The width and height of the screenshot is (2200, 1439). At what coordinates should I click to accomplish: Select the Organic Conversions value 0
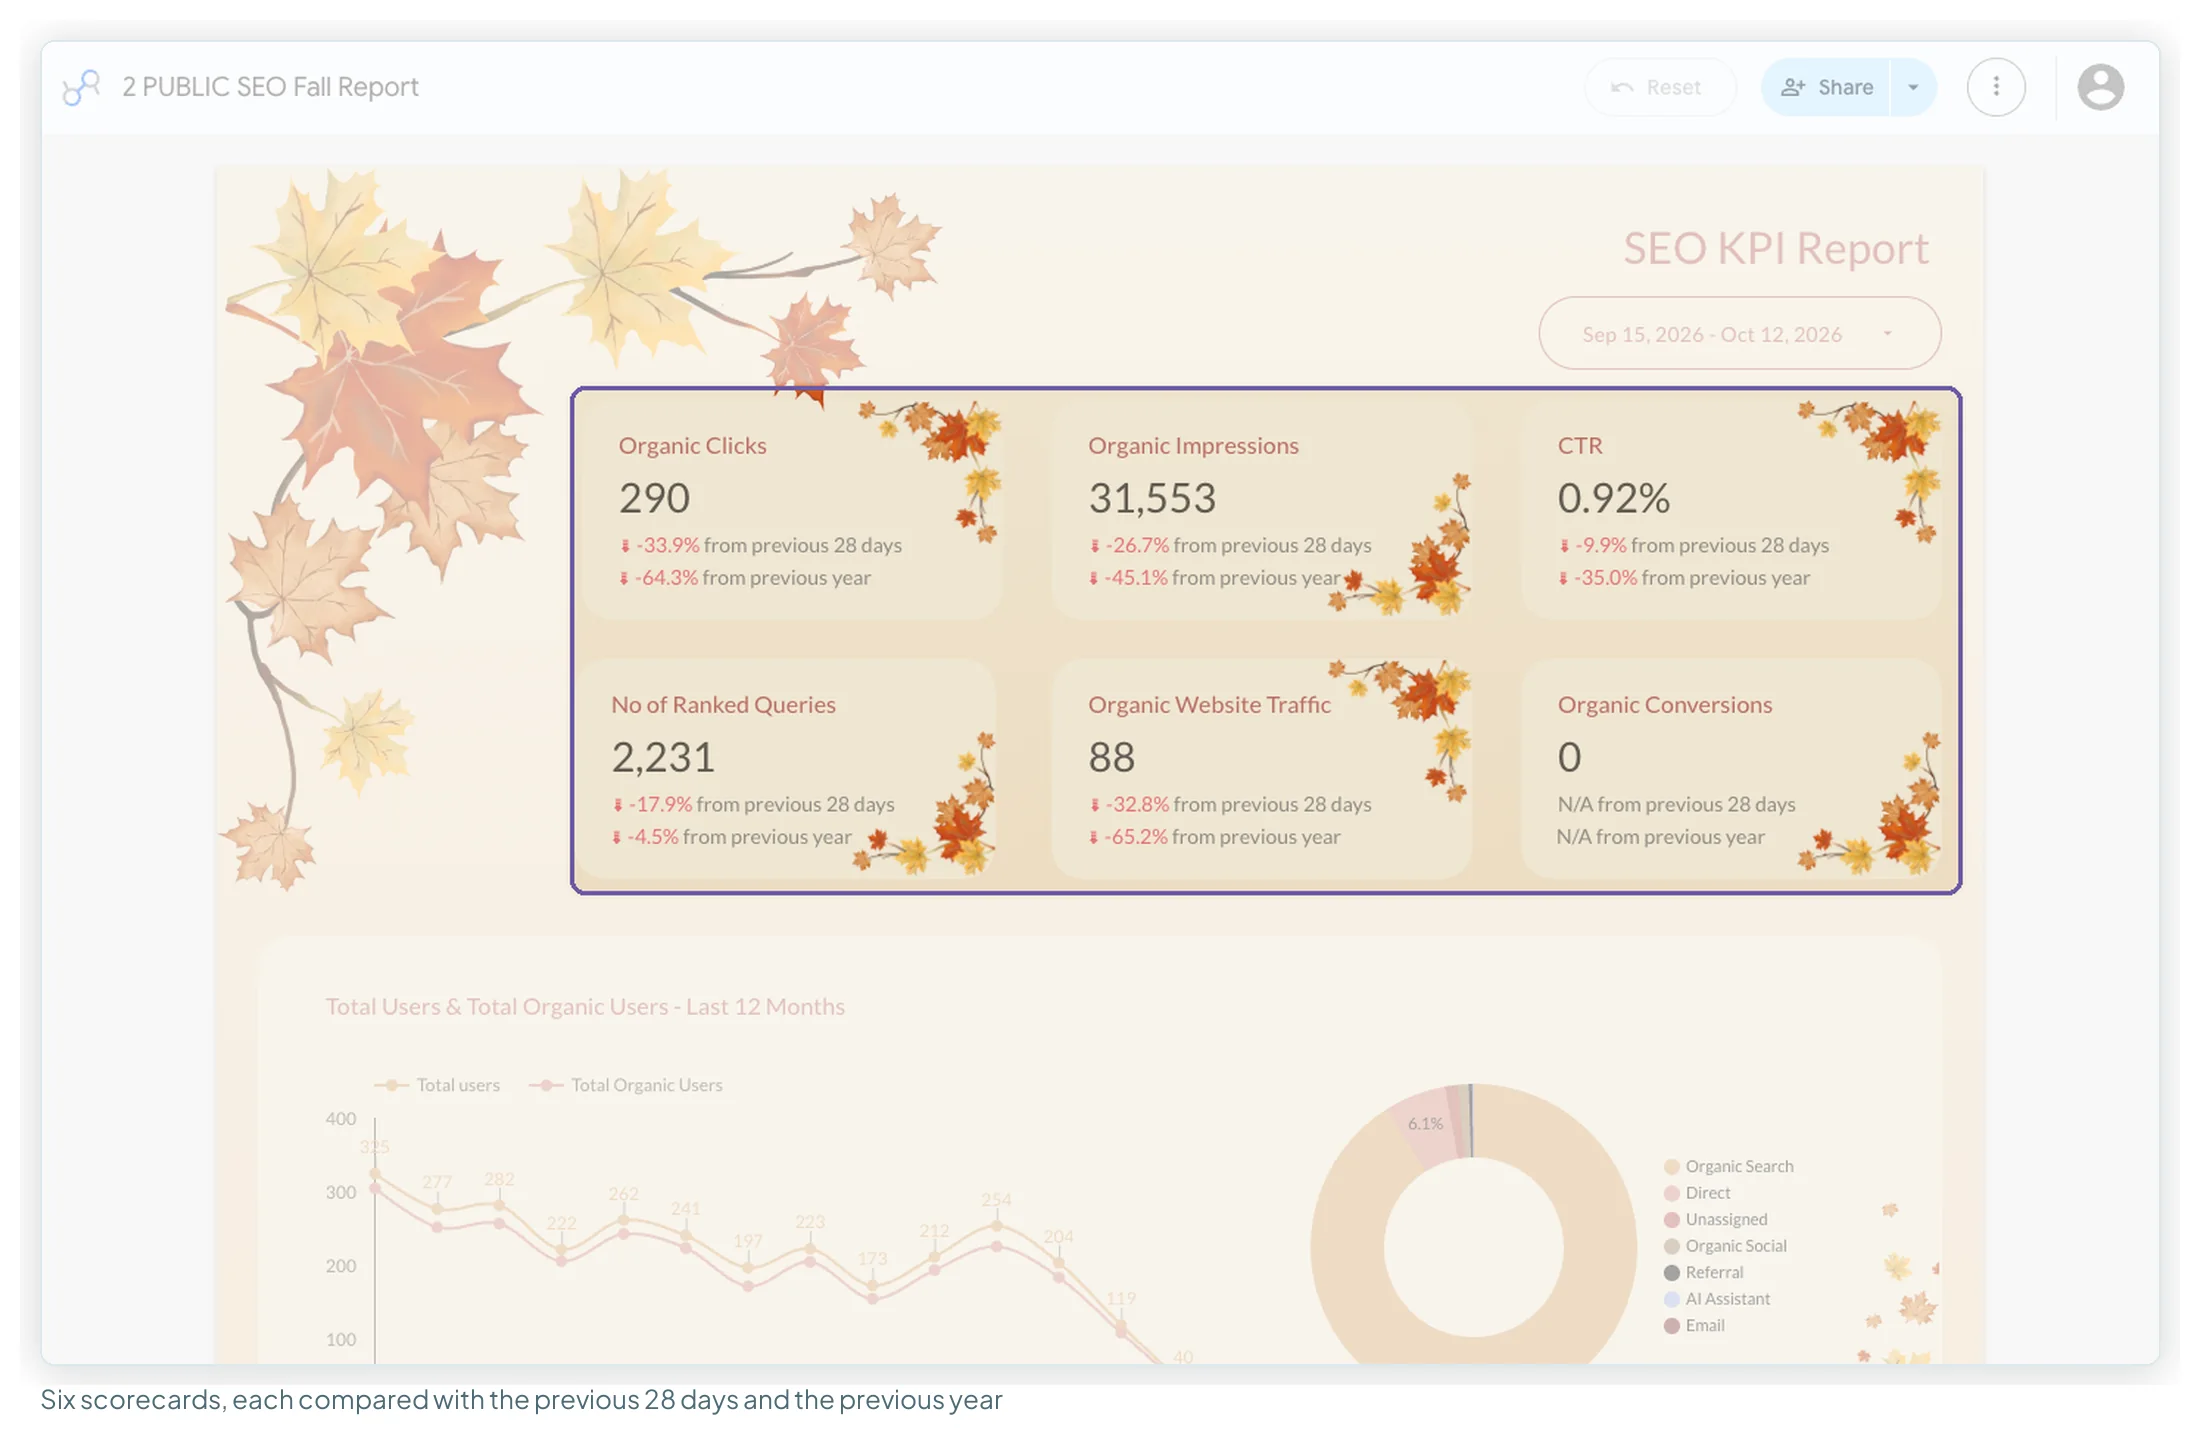[x=1569, y=757]
